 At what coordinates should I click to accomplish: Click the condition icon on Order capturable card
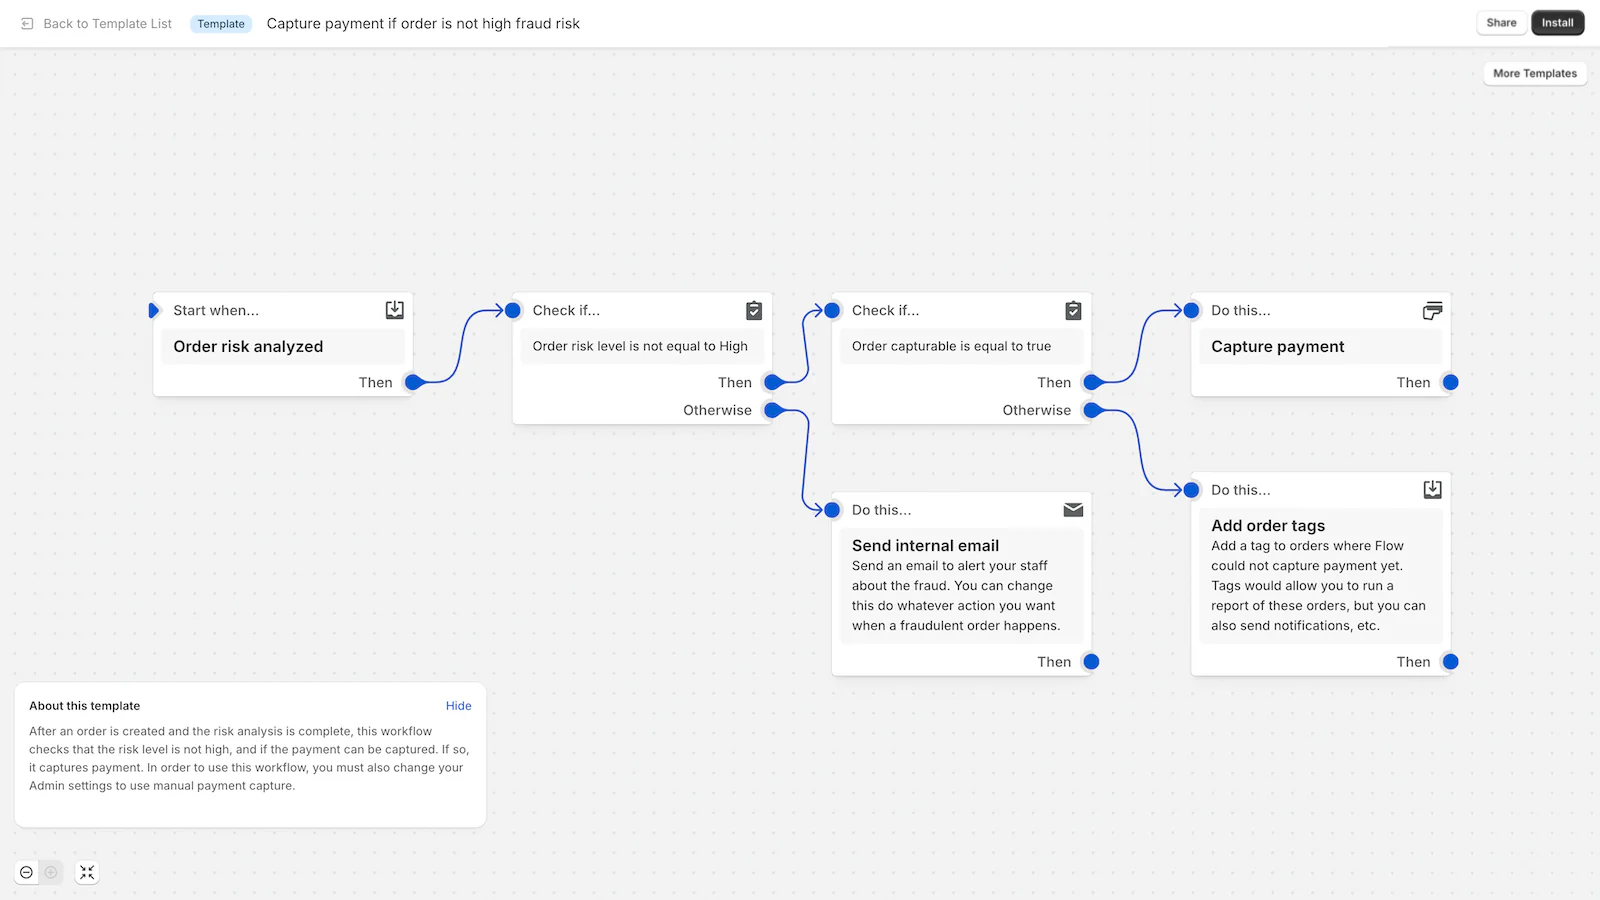coord(1072,310)
